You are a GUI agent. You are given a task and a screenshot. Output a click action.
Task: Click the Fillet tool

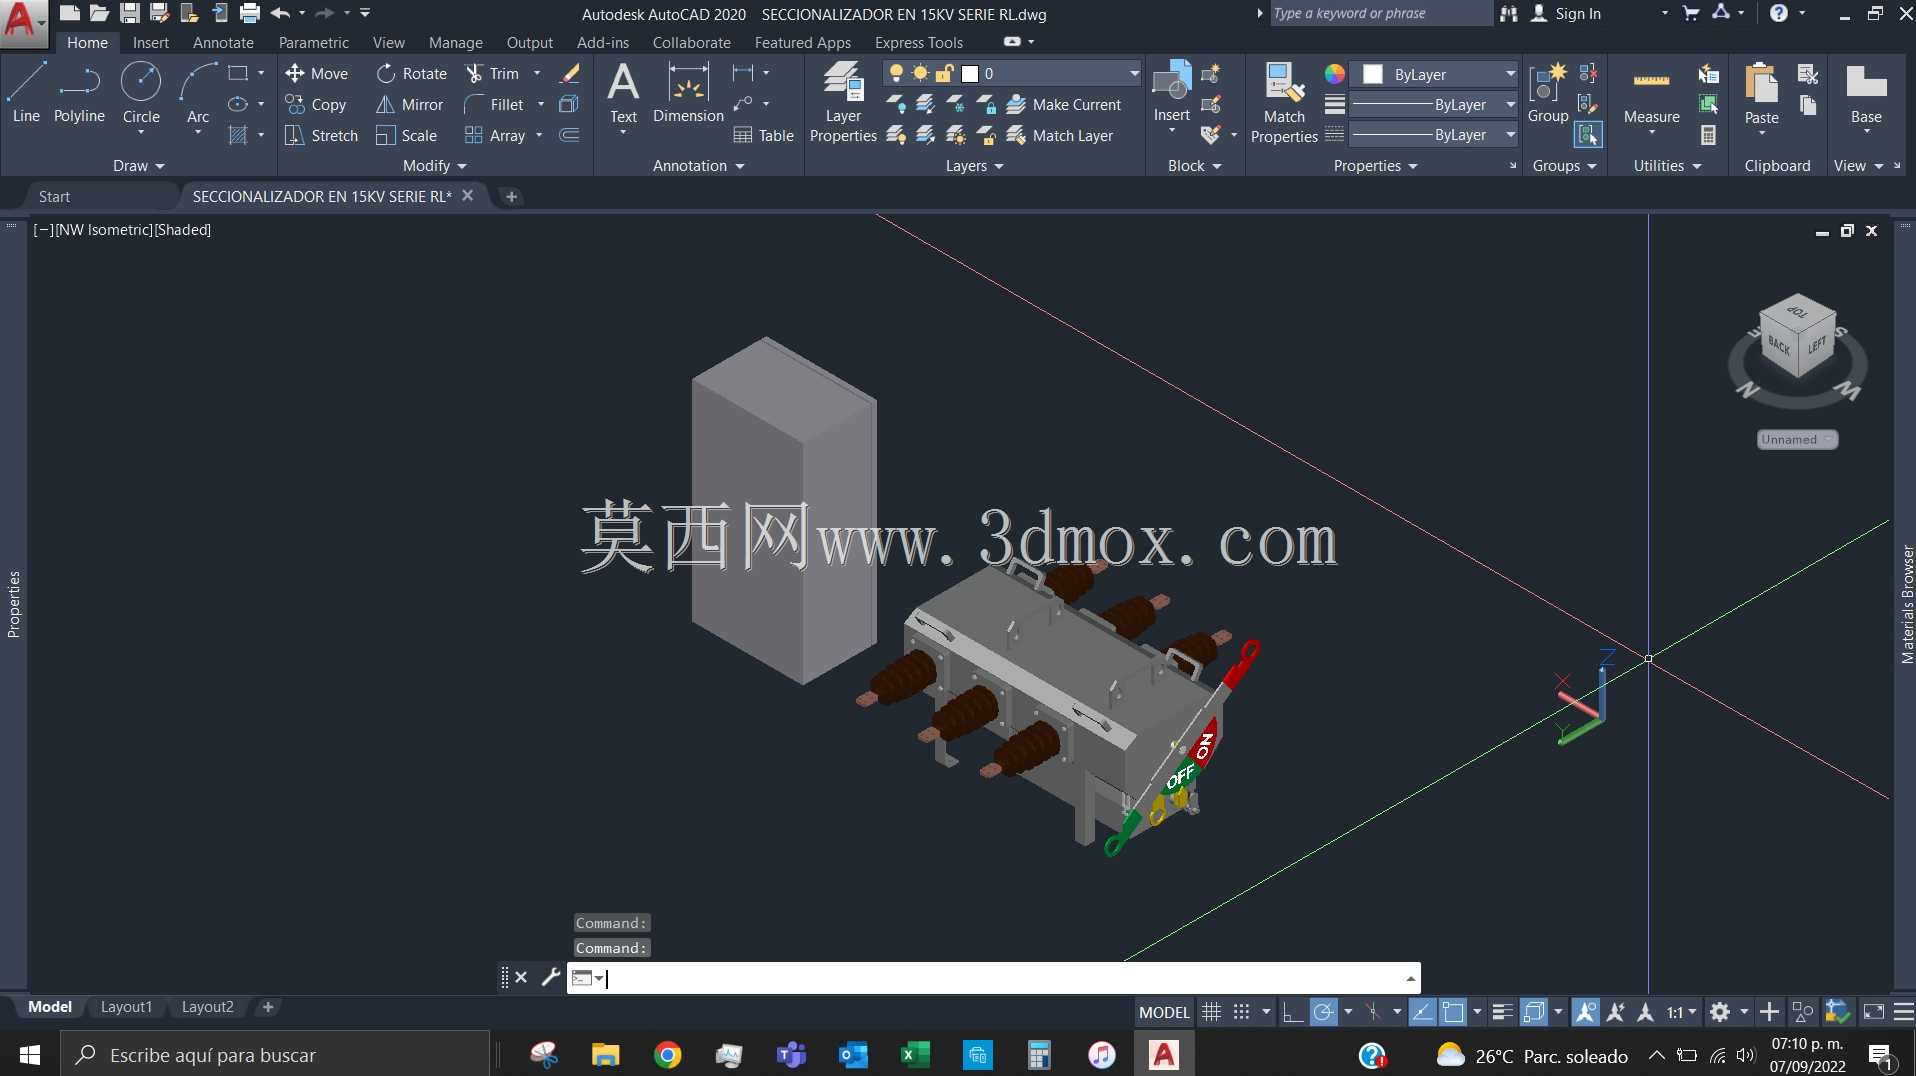(x=495, y=104)
